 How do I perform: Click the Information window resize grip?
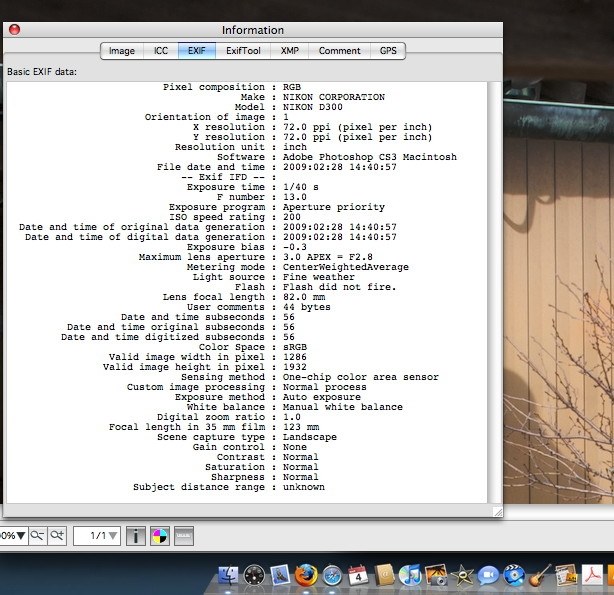coord(497,512)
